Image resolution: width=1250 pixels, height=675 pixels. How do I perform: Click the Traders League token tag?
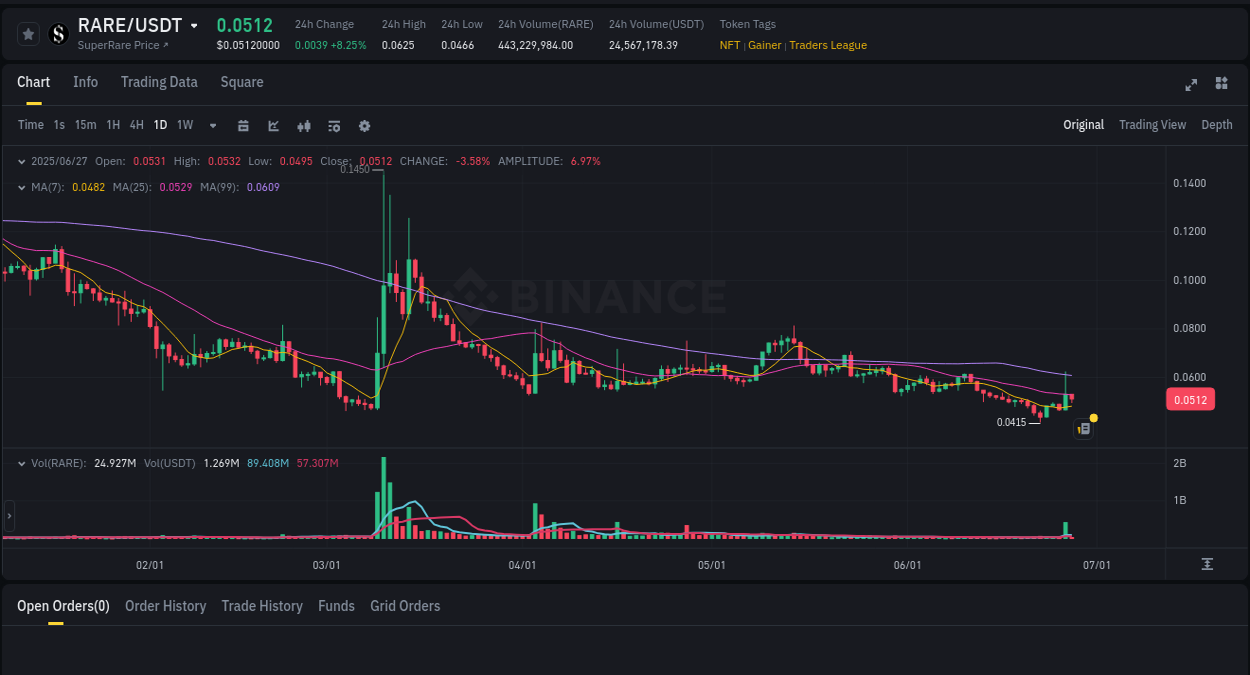coord(830,45)
